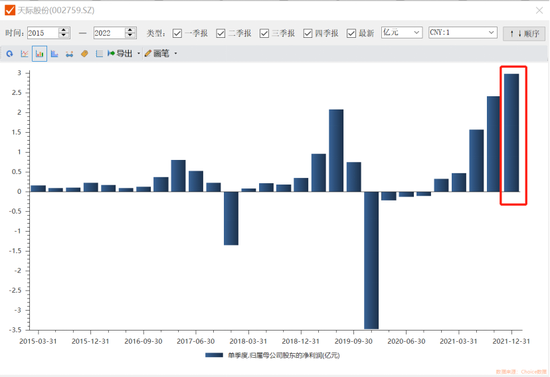
Task: Increase the end year with up arrow
Action: (x=130, y=30)
